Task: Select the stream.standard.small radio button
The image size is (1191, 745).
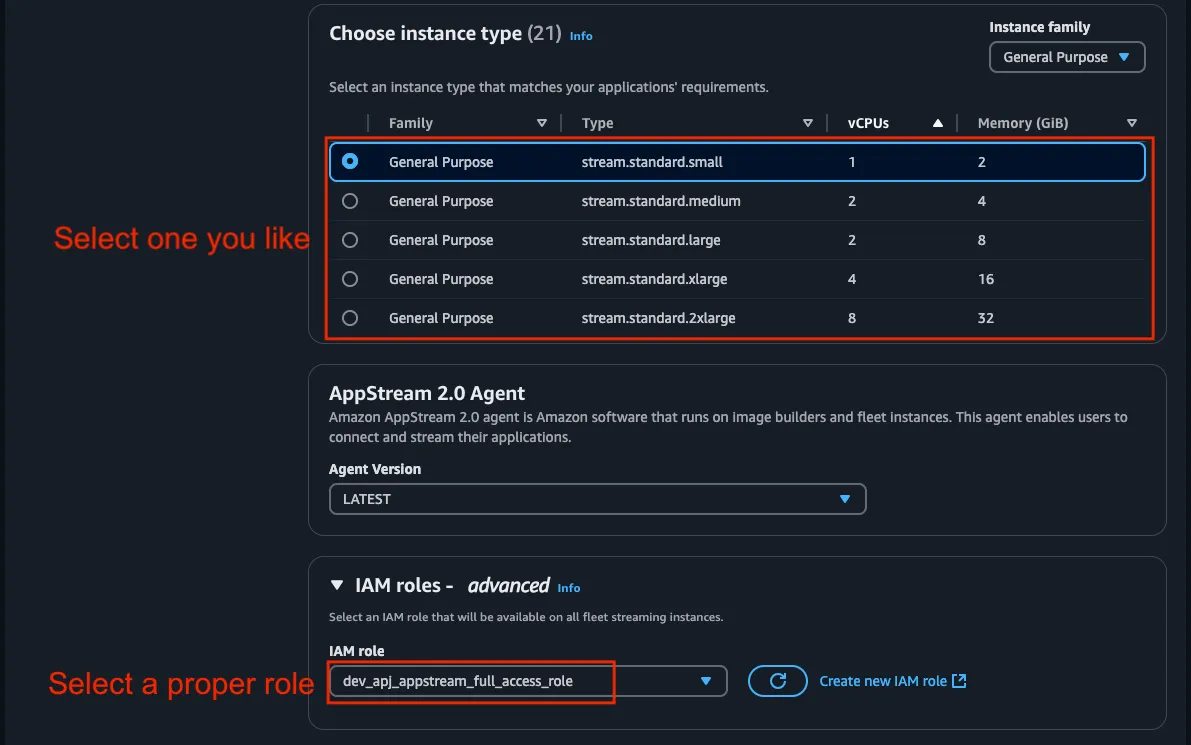Action: 350,161
